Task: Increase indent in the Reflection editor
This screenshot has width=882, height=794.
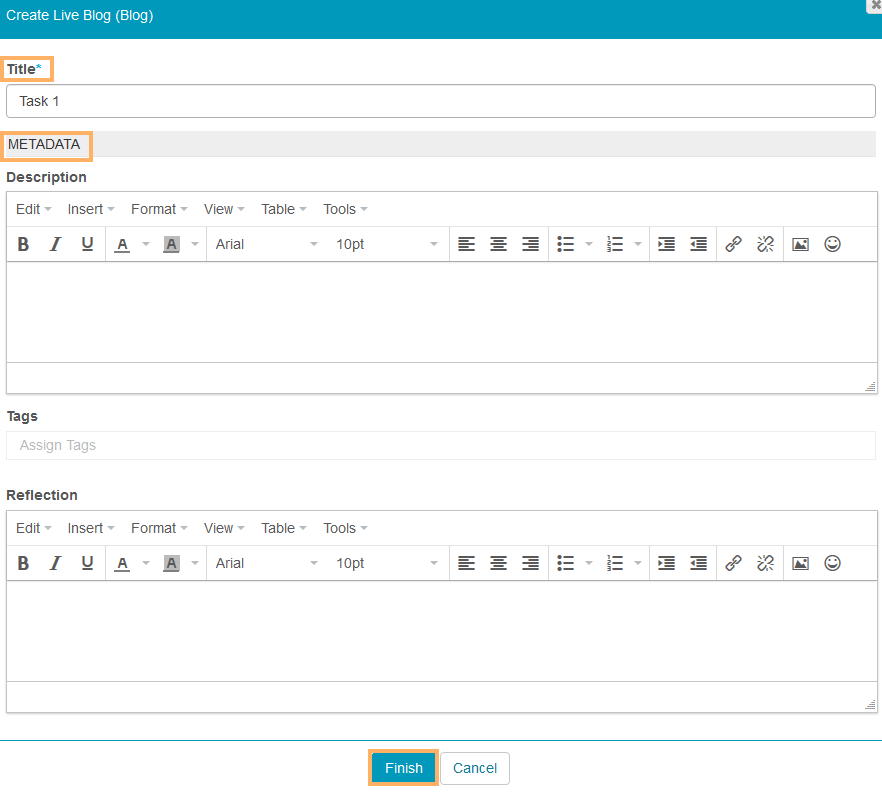Action: [666, 563]
